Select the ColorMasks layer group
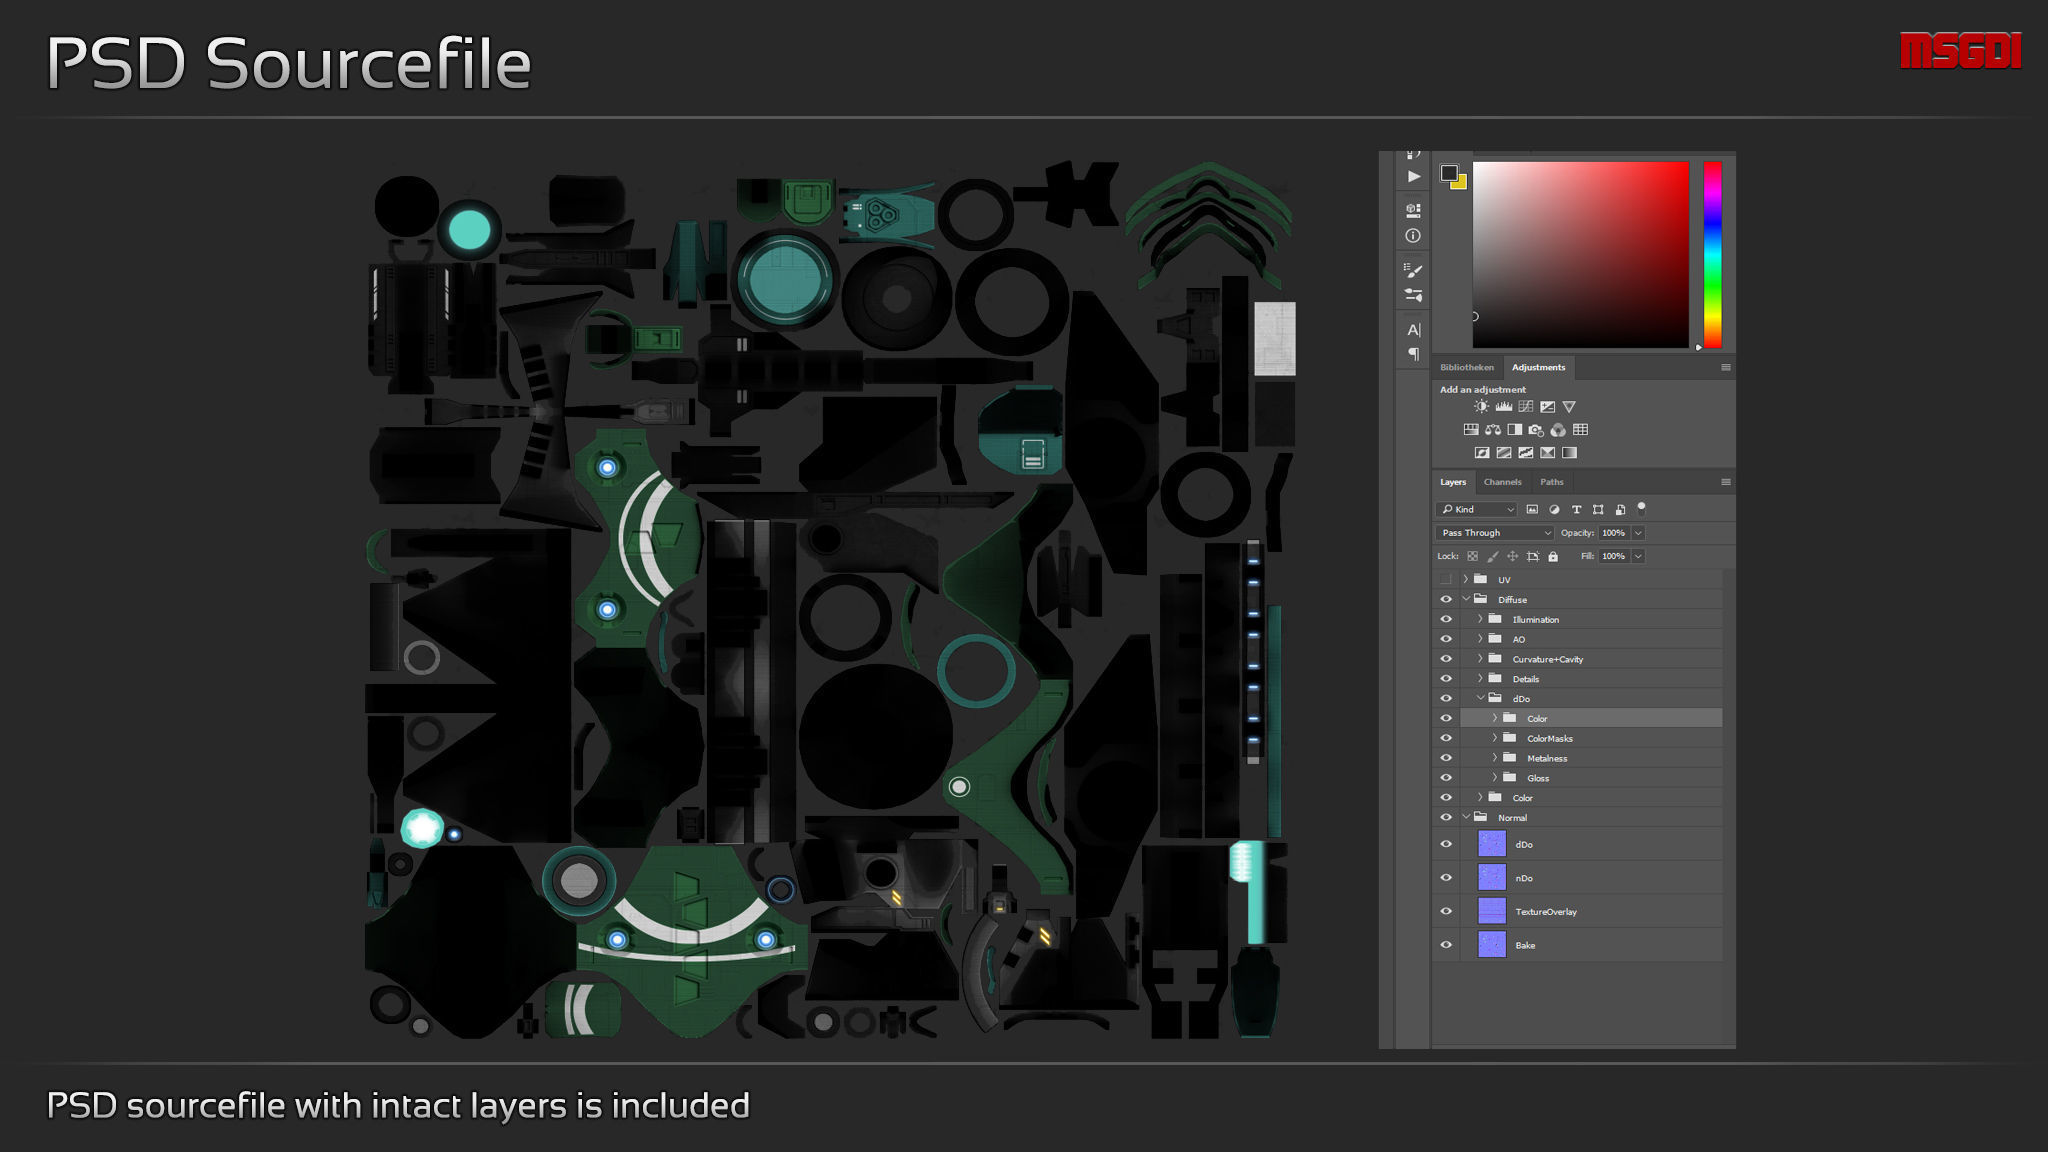The image size is (2048, 1152). click(x=1549, y=738)
